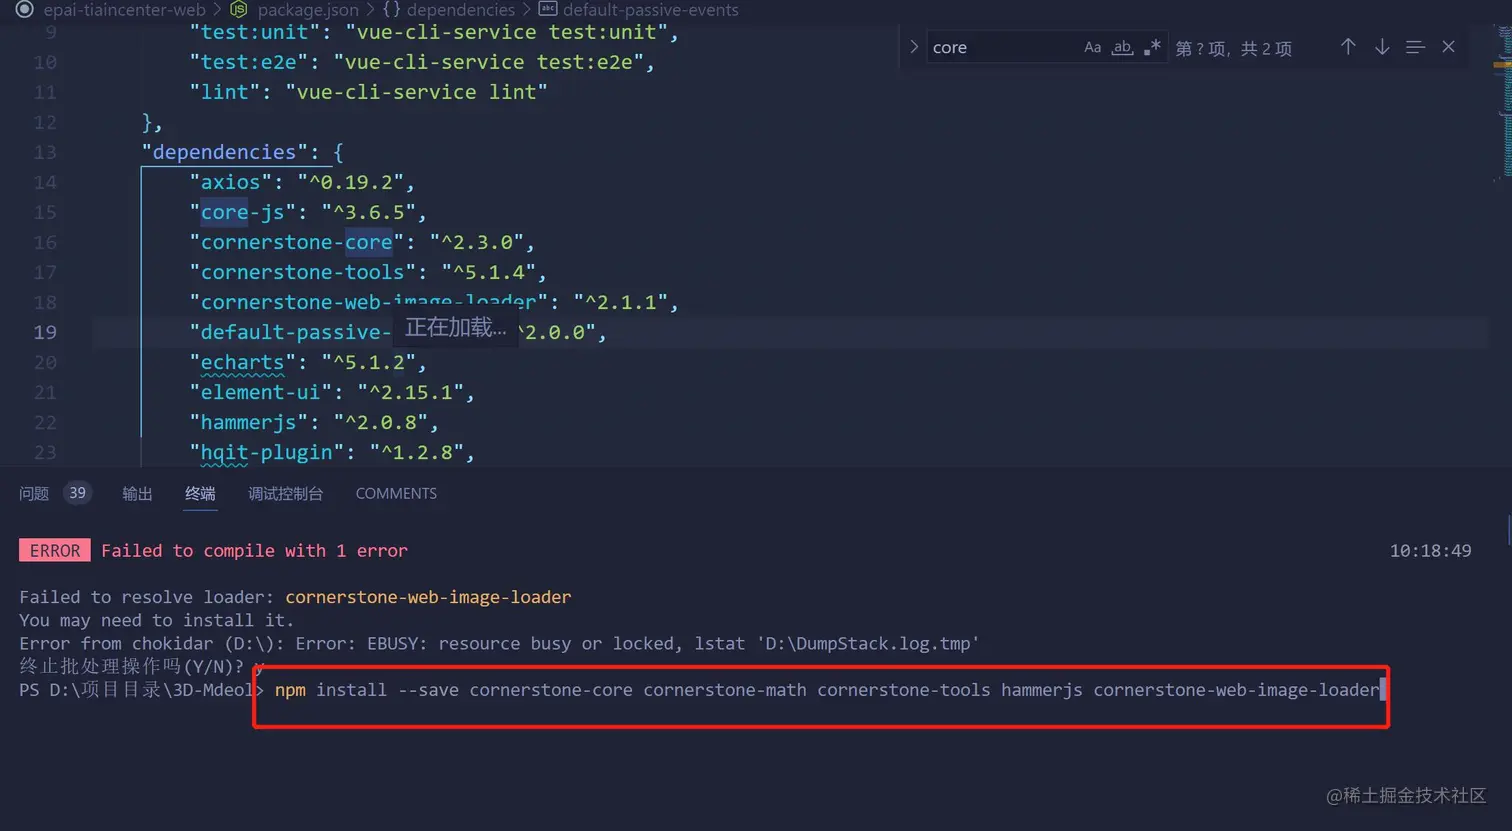Click the previous match up-arrow in search widget
This screenshot has width=1512, height=831.
[x=1348, y=46]
